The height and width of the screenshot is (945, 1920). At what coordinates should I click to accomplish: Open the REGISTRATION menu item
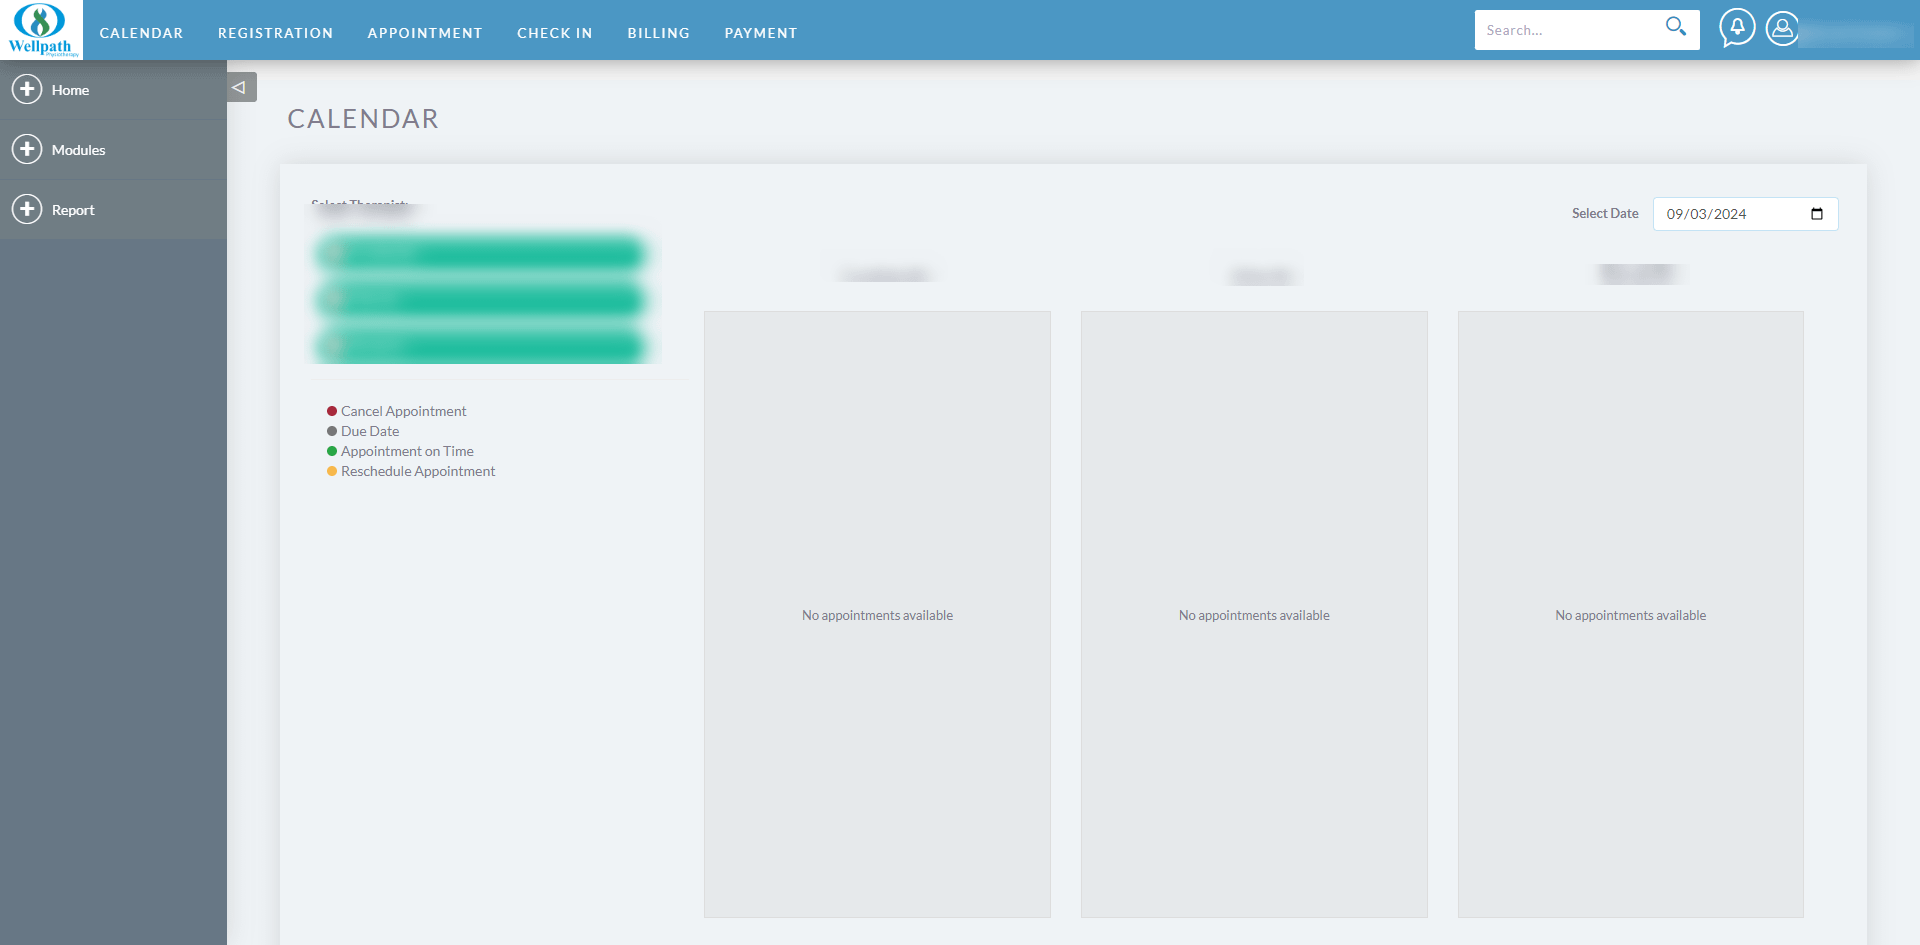point(275,33)
